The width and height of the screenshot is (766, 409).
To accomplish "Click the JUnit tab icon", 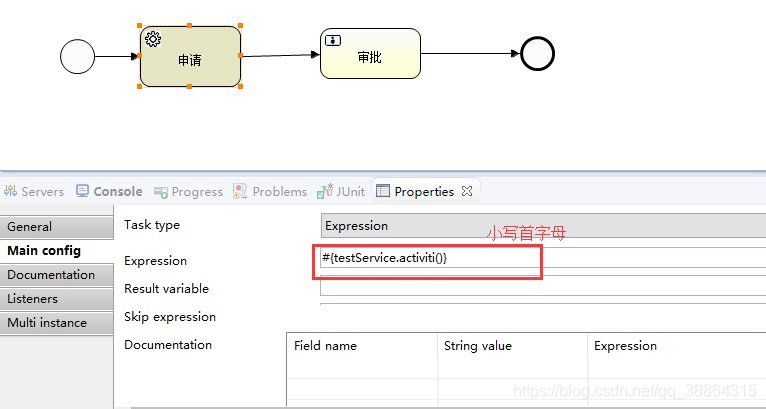I will (x=324, y=191).
